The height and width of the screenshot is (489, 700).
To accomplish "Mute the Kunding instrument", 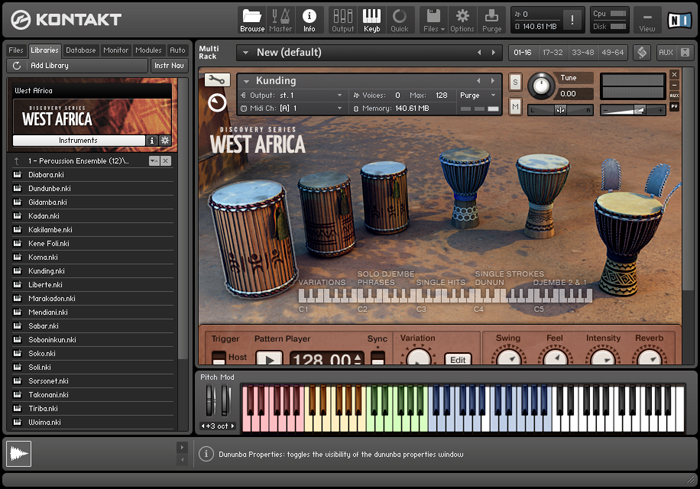I will (x=515, y=105).
